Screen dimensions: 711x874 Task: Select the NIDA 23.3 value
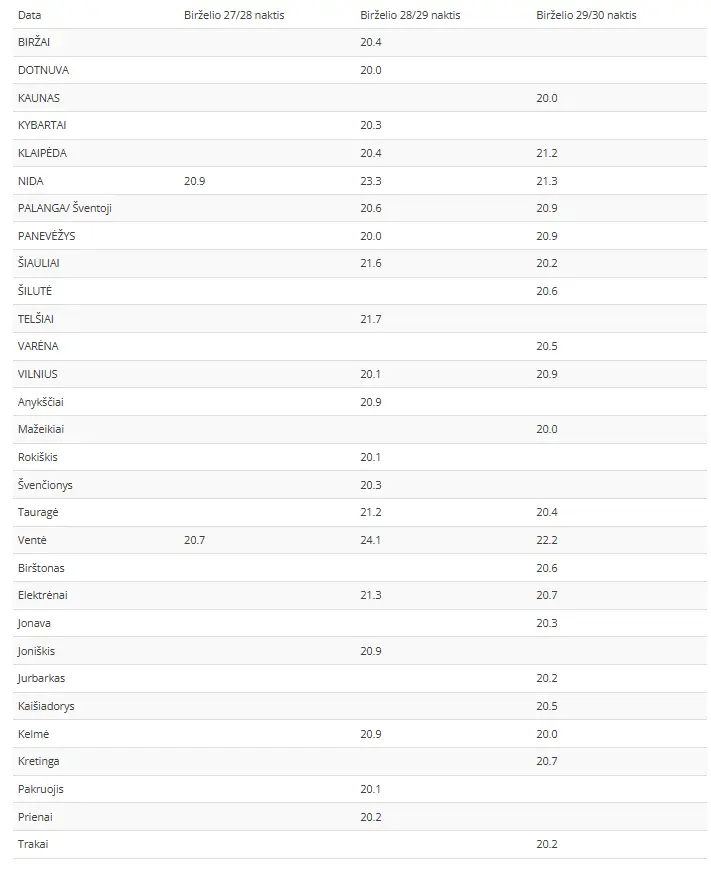(x=371, y=181)
